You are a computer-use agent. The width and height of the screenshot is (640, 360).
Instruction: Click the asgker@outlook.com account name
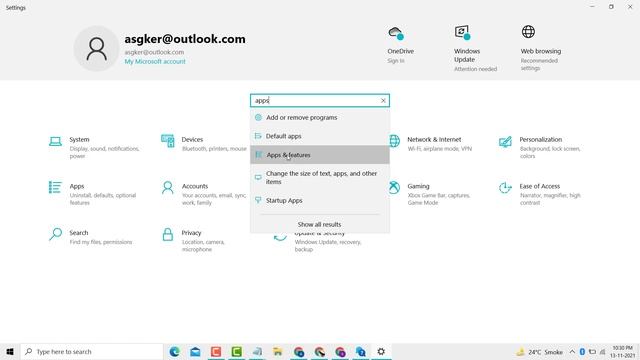pyautogui.click(x=185, y=39)
